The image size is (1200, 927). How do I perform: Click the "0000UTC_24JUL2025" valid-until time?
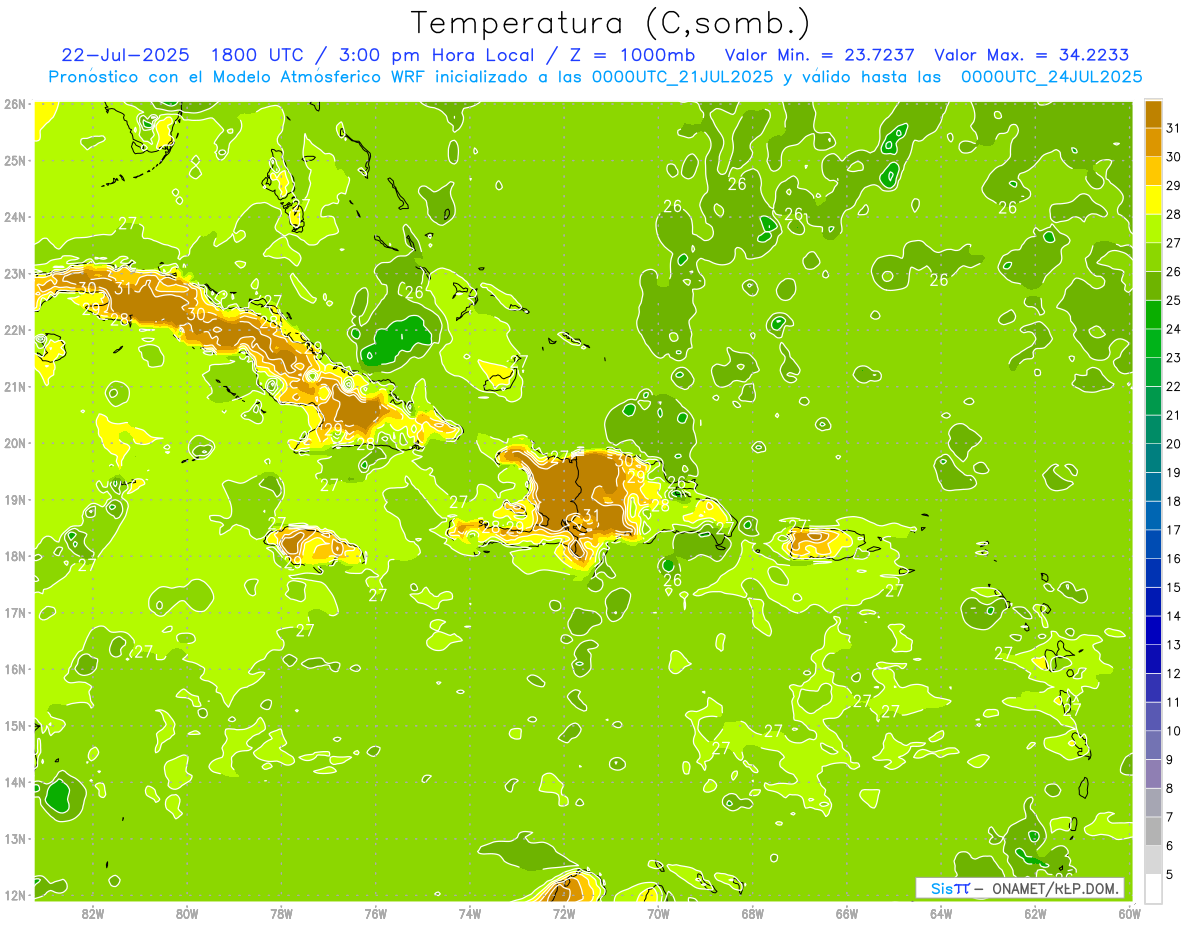tap(1051, 76)
